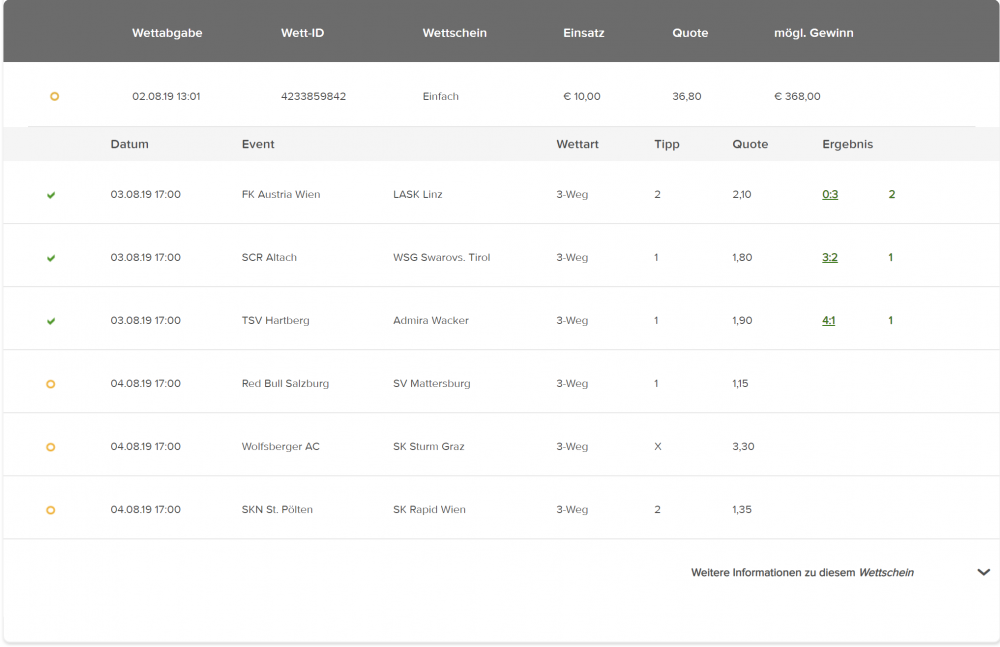Click the Red Bull Salzburg team name
This screenshot has width=1000, height=647.
point(285,384)
